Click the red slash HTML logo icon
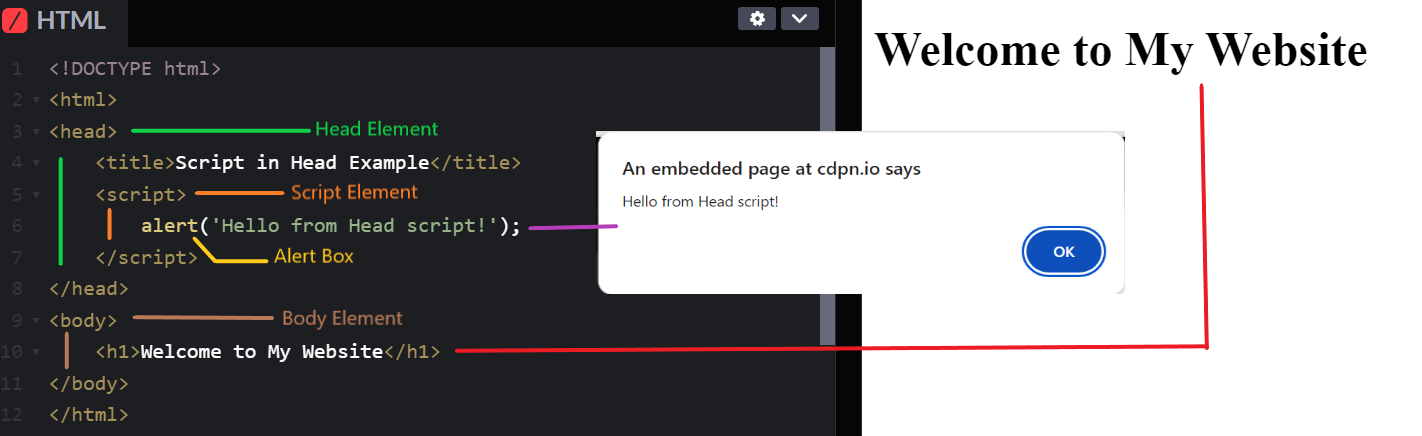 click(x=15, y=20)
